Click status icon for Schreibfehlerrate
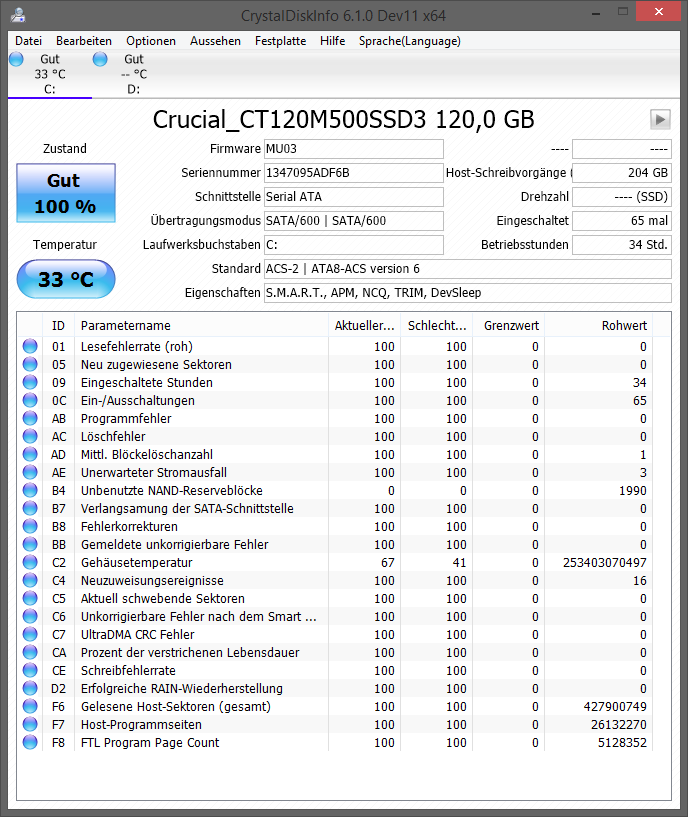Viewport: 688px width, 817px height. coord(30,670)
